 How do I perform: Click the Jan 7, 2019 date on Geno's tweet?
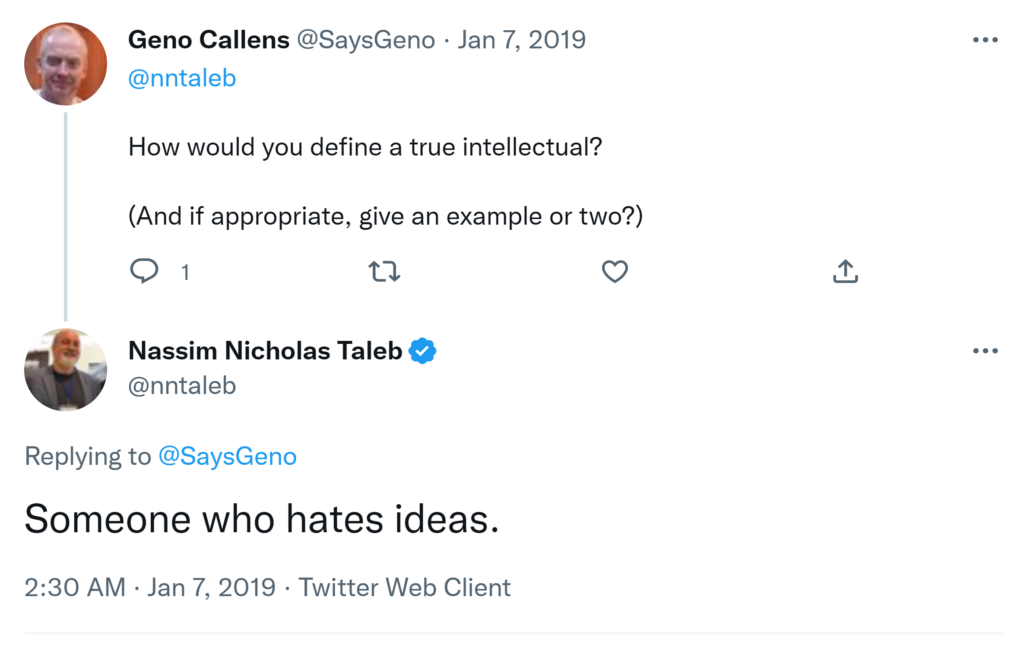click(x=522, y=40)
